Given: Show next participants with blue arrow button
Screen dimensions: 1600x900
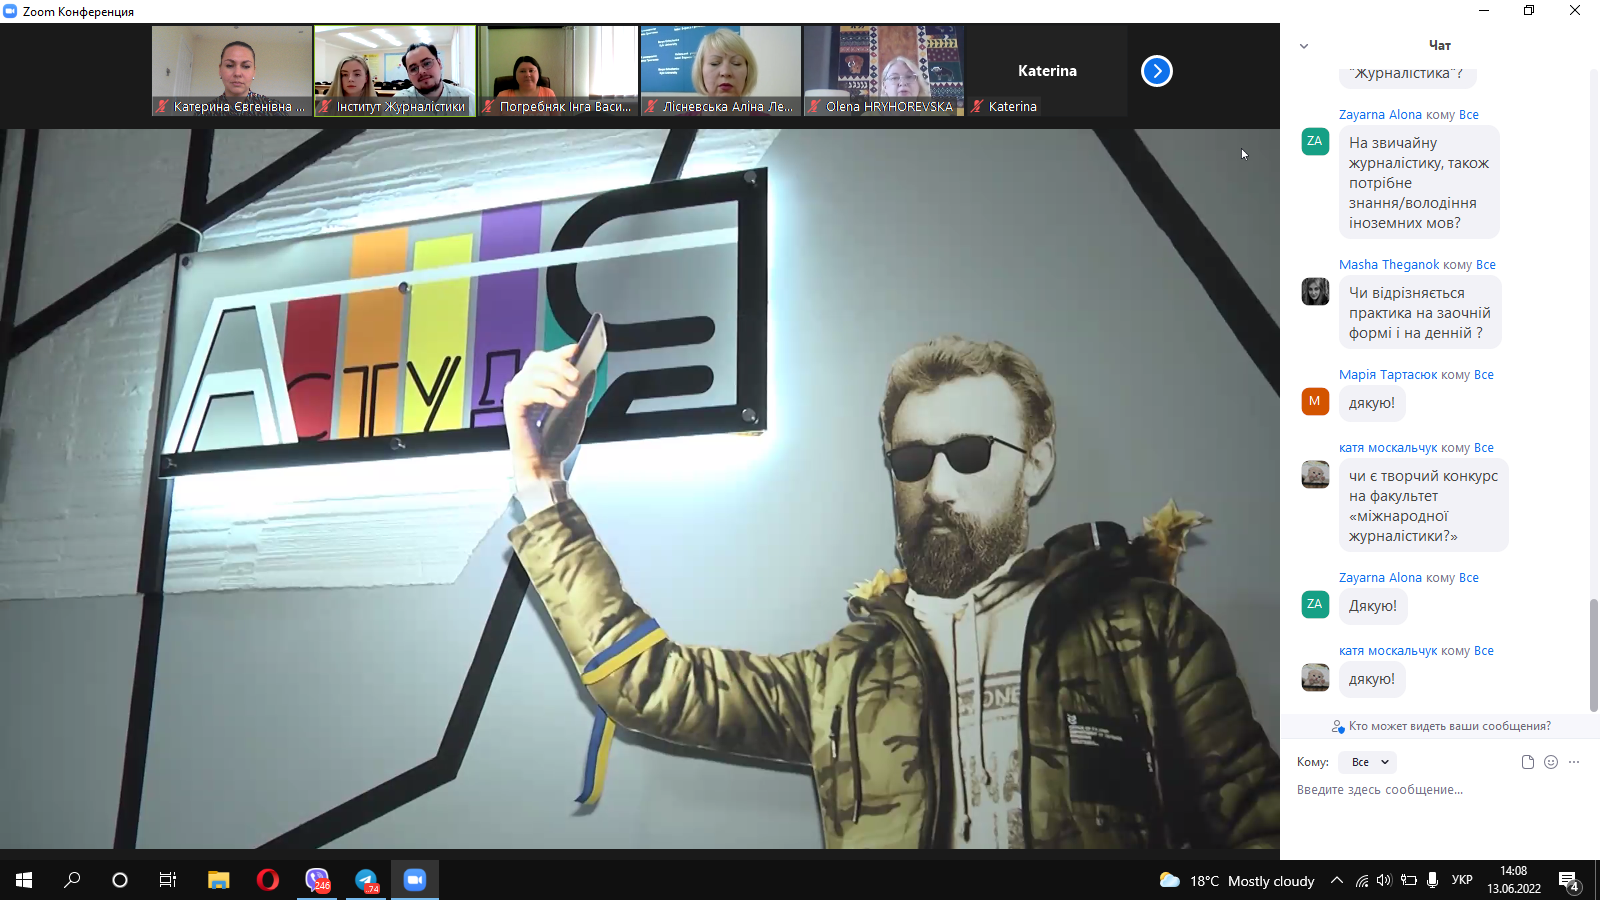Looking at the screenshot, I should click(1156, 71).
